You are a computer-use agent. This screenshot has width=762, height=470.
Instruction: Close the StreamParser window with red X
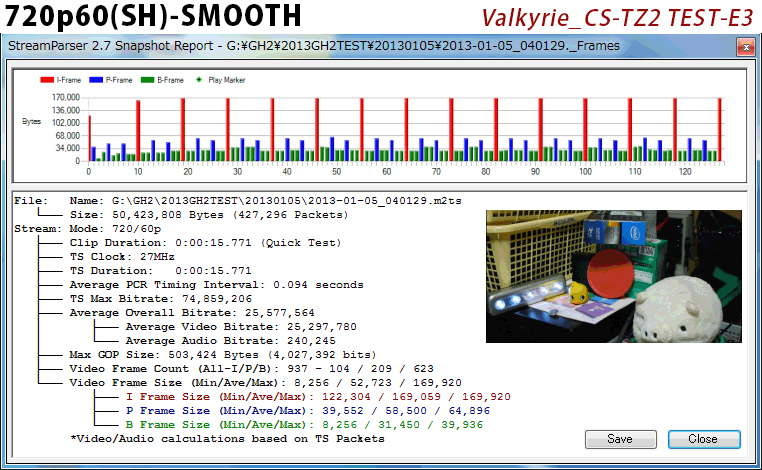click(x=744, y=46)
